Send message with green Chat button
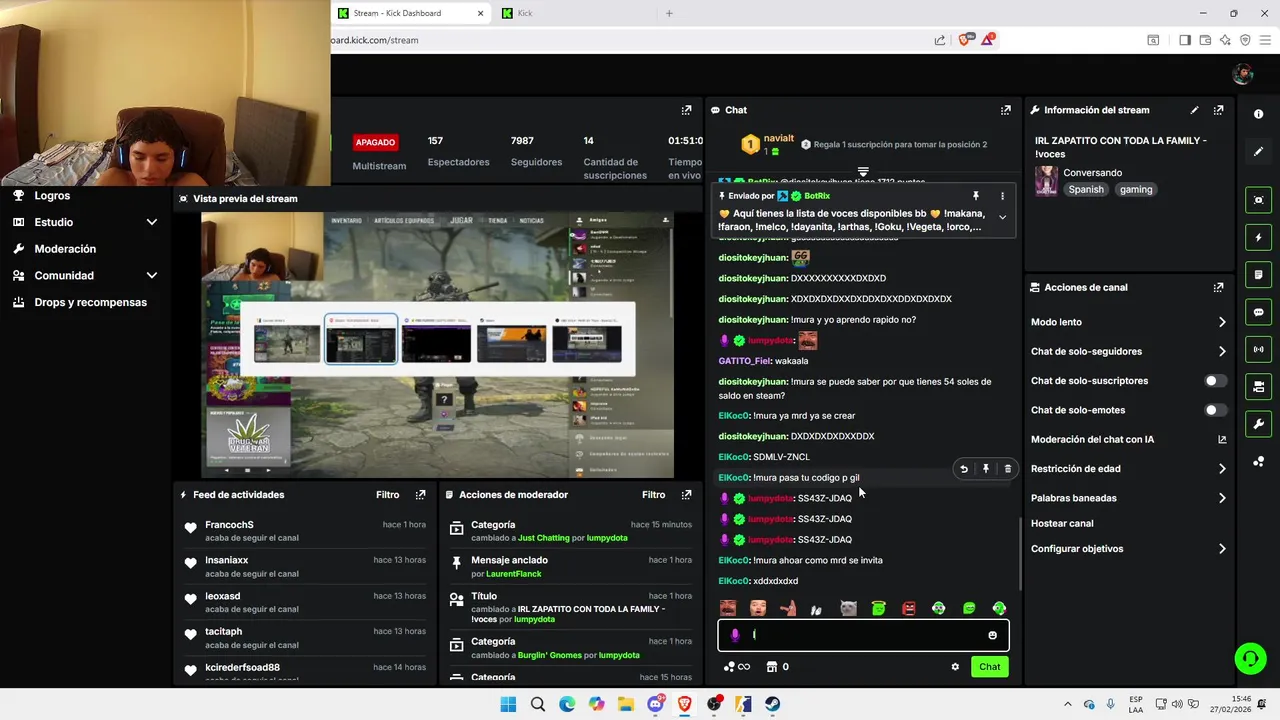 [989, 667]
